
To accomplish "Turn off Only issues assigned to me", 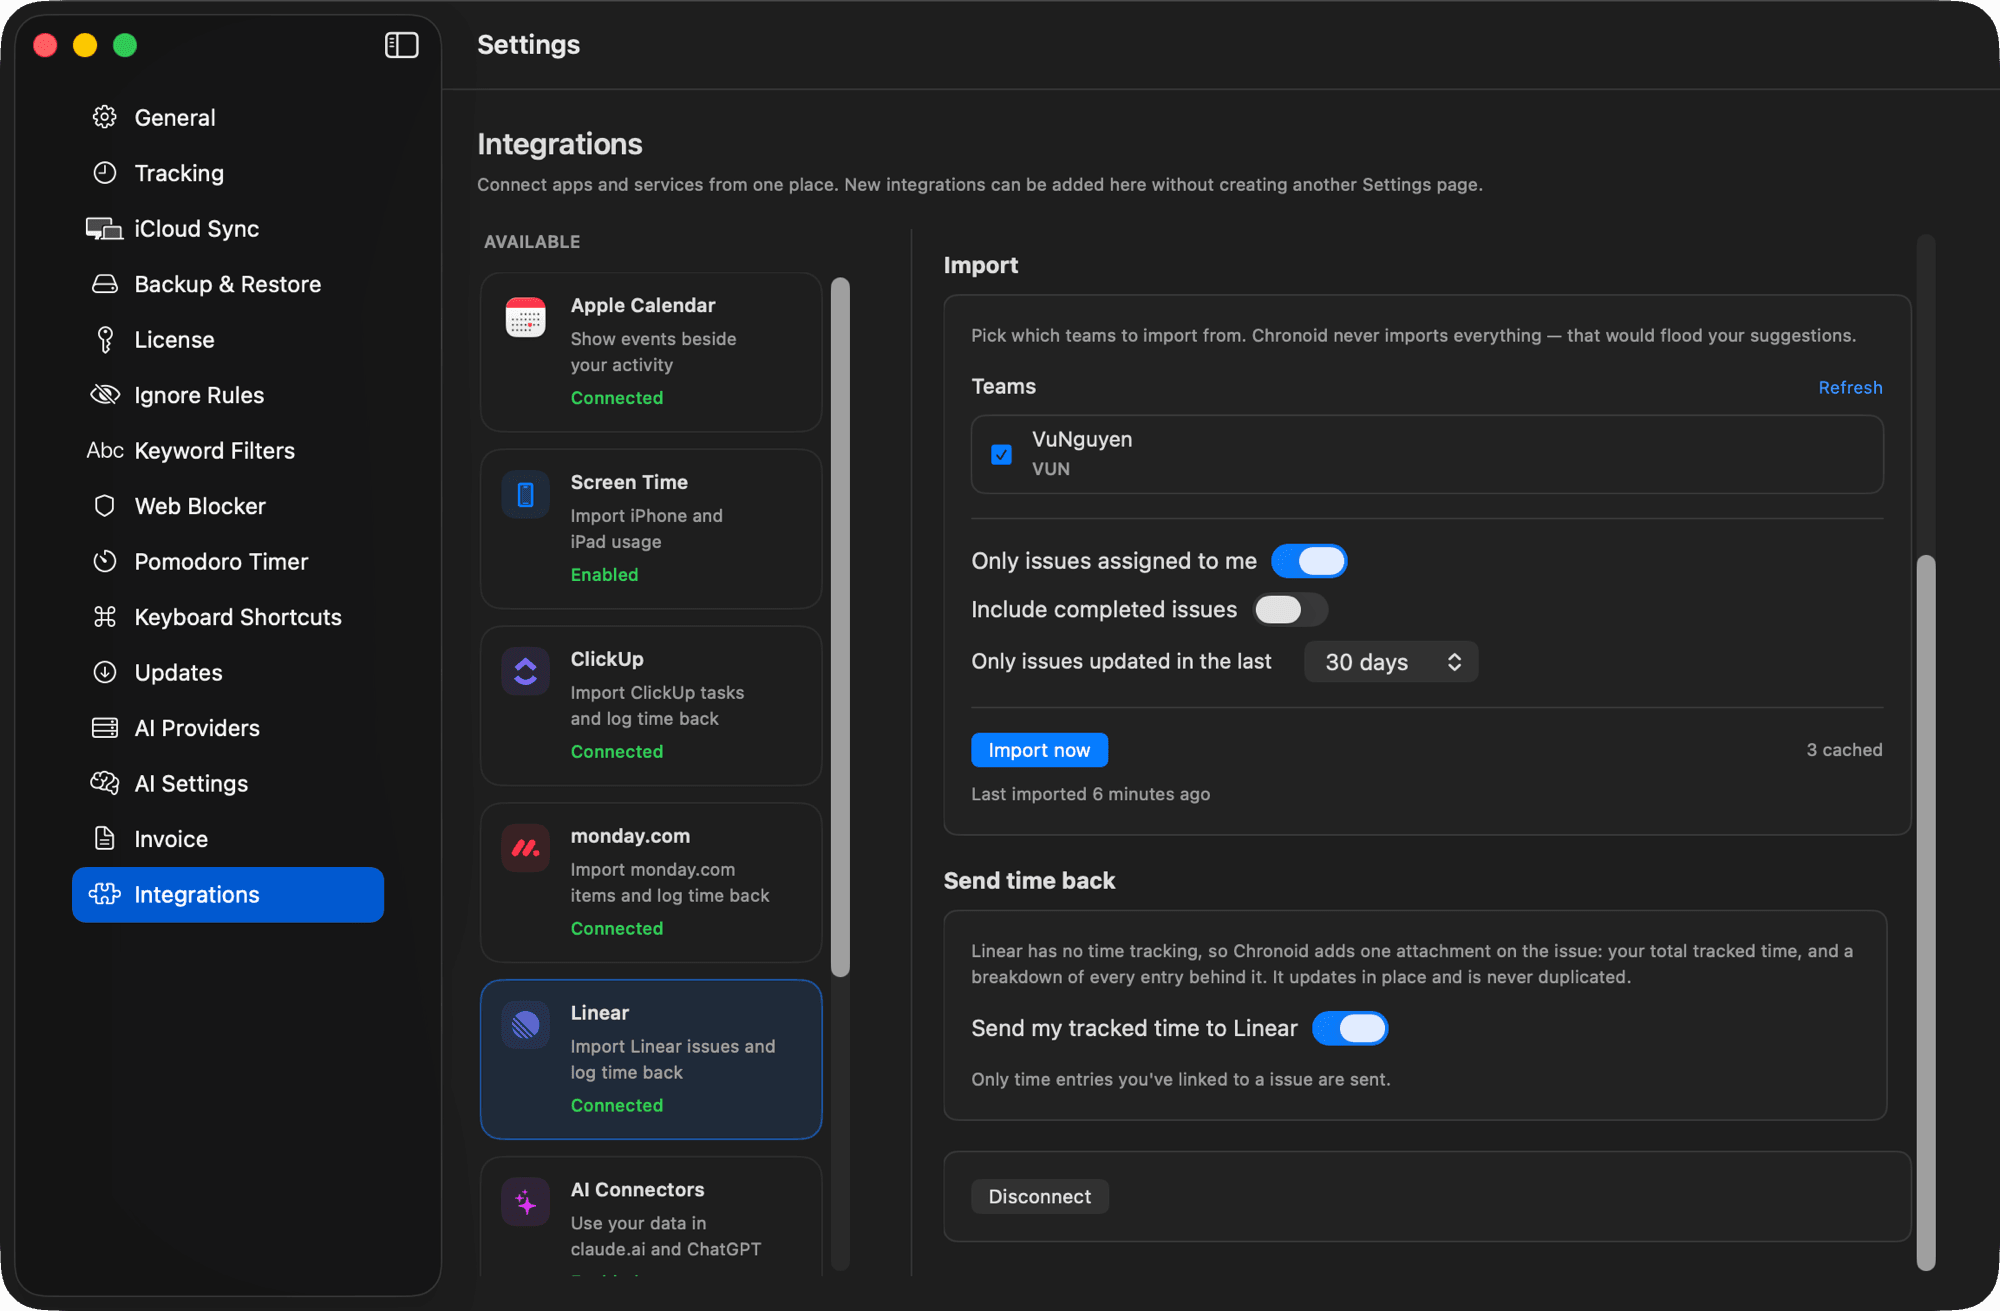I will coord(1309,561).
